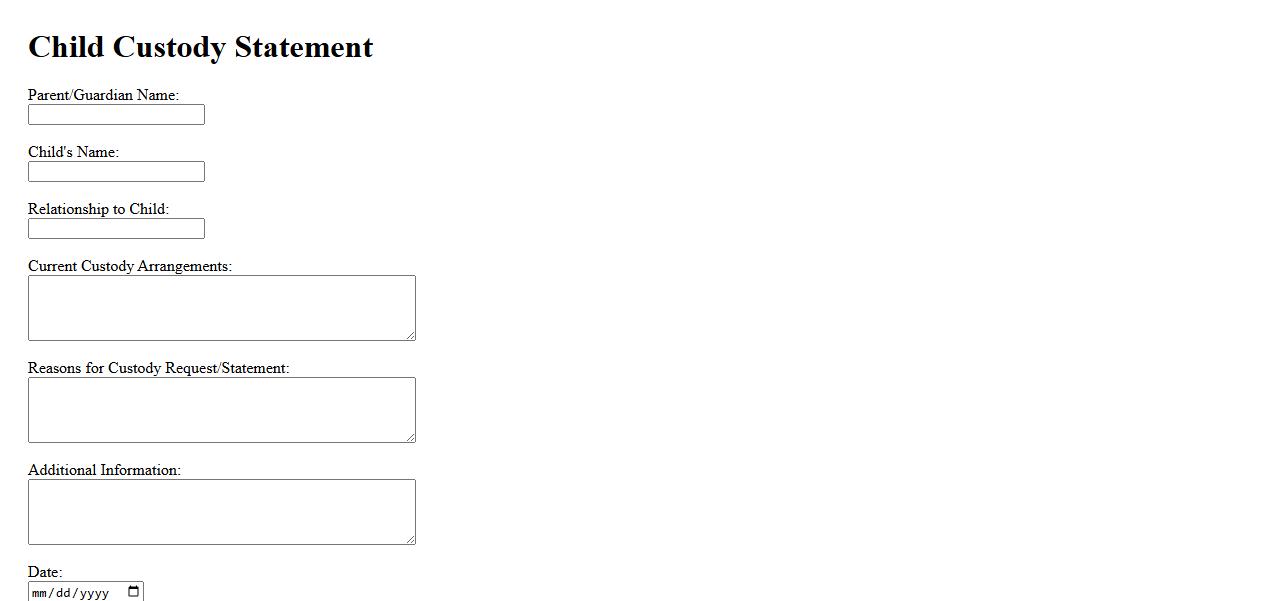Click into the Additional Information text area
Viewport: 1278px width, 601px height.
point(221,512)
